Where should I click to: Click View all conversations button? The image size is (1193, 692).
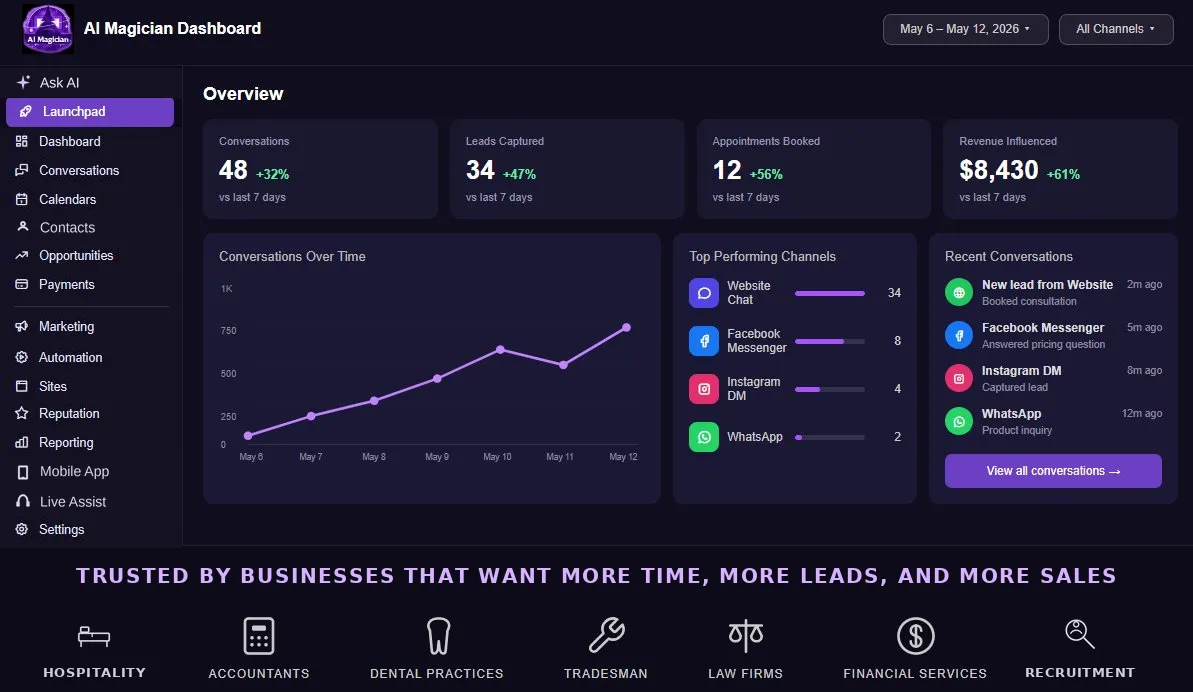point(1053,471)
